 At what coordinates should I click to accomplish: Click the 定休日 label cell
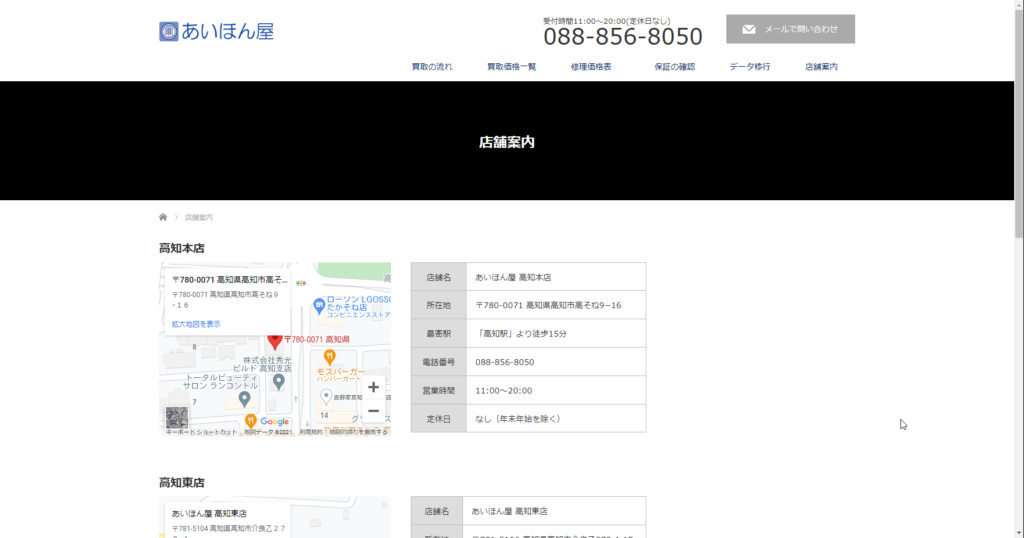[439, 419]
